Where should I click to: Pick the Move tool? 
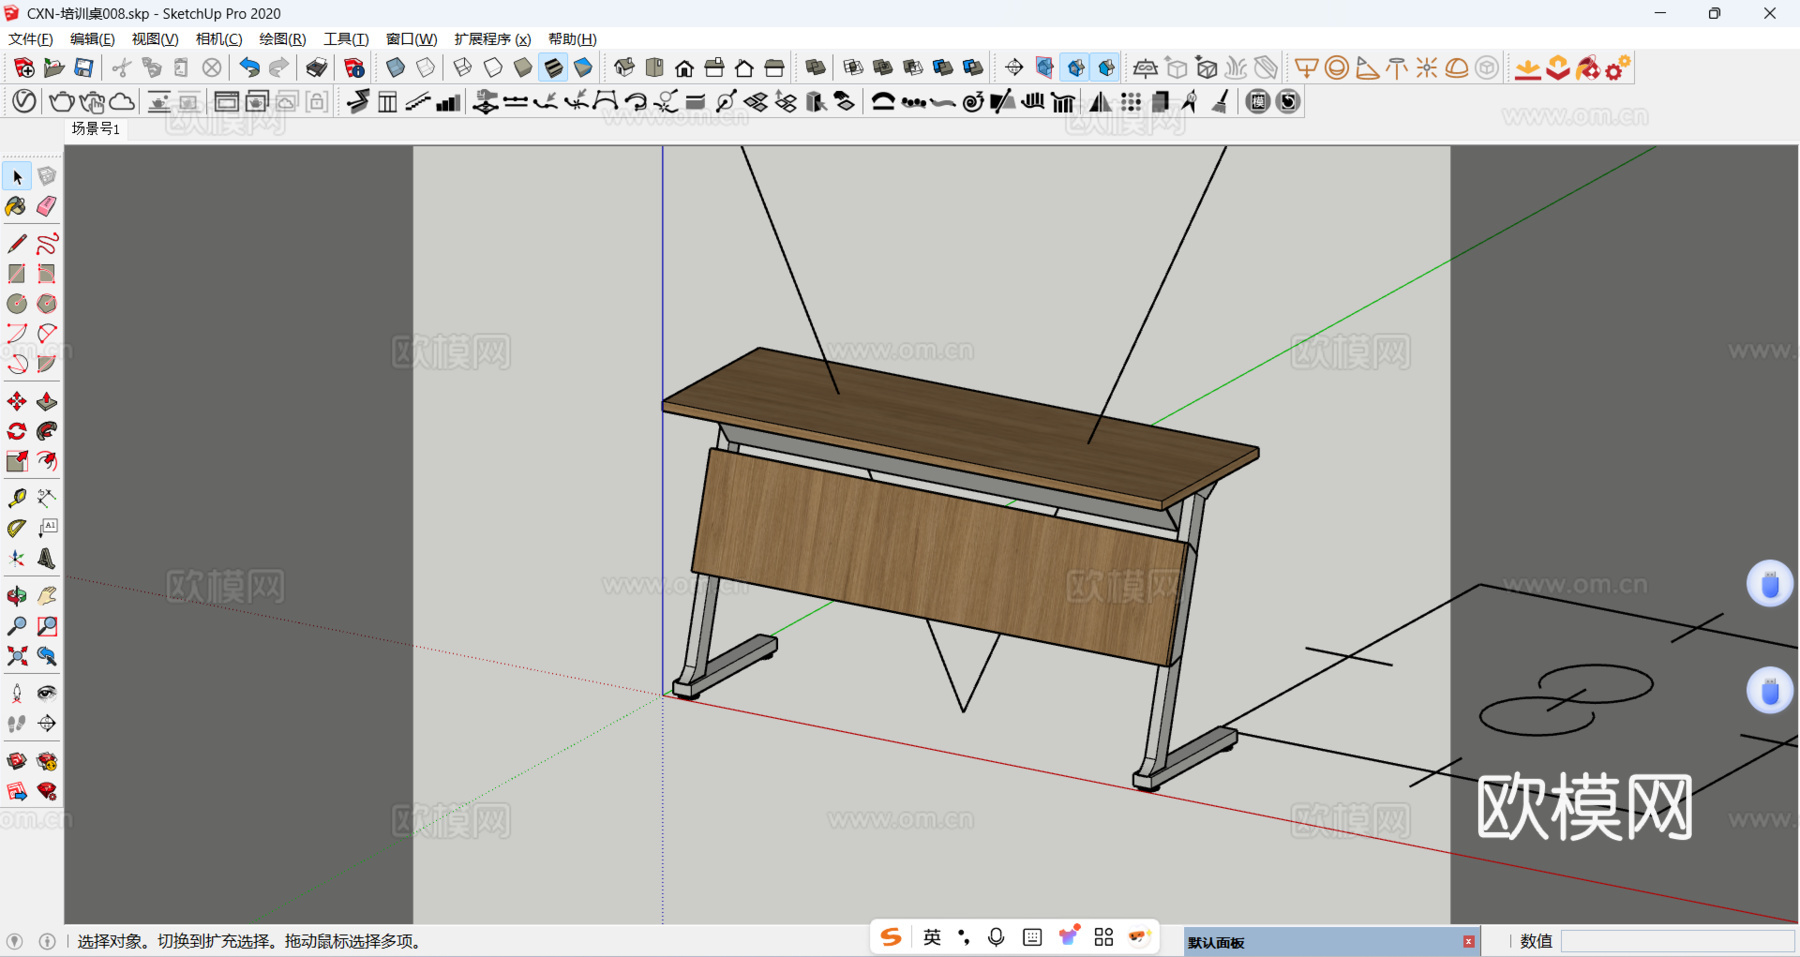tap(17, 401)
